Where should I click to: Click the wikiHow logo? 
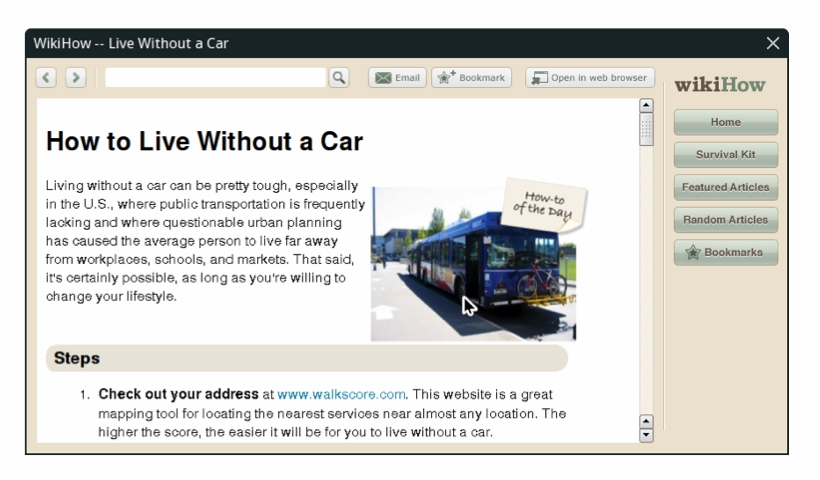coord(720,84)
